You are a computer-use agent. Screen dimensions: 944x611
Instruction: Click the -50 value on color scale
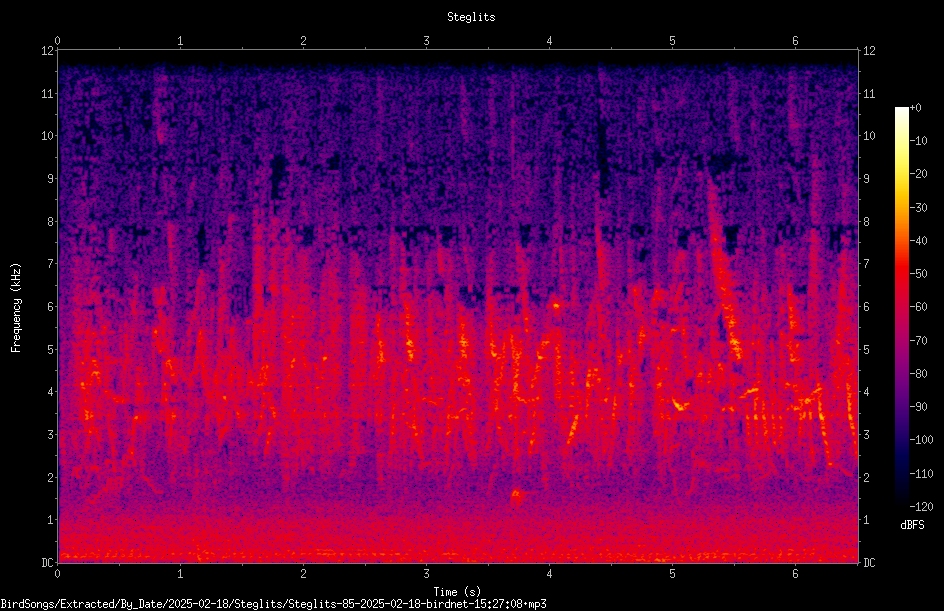click(x=918, y=273)
